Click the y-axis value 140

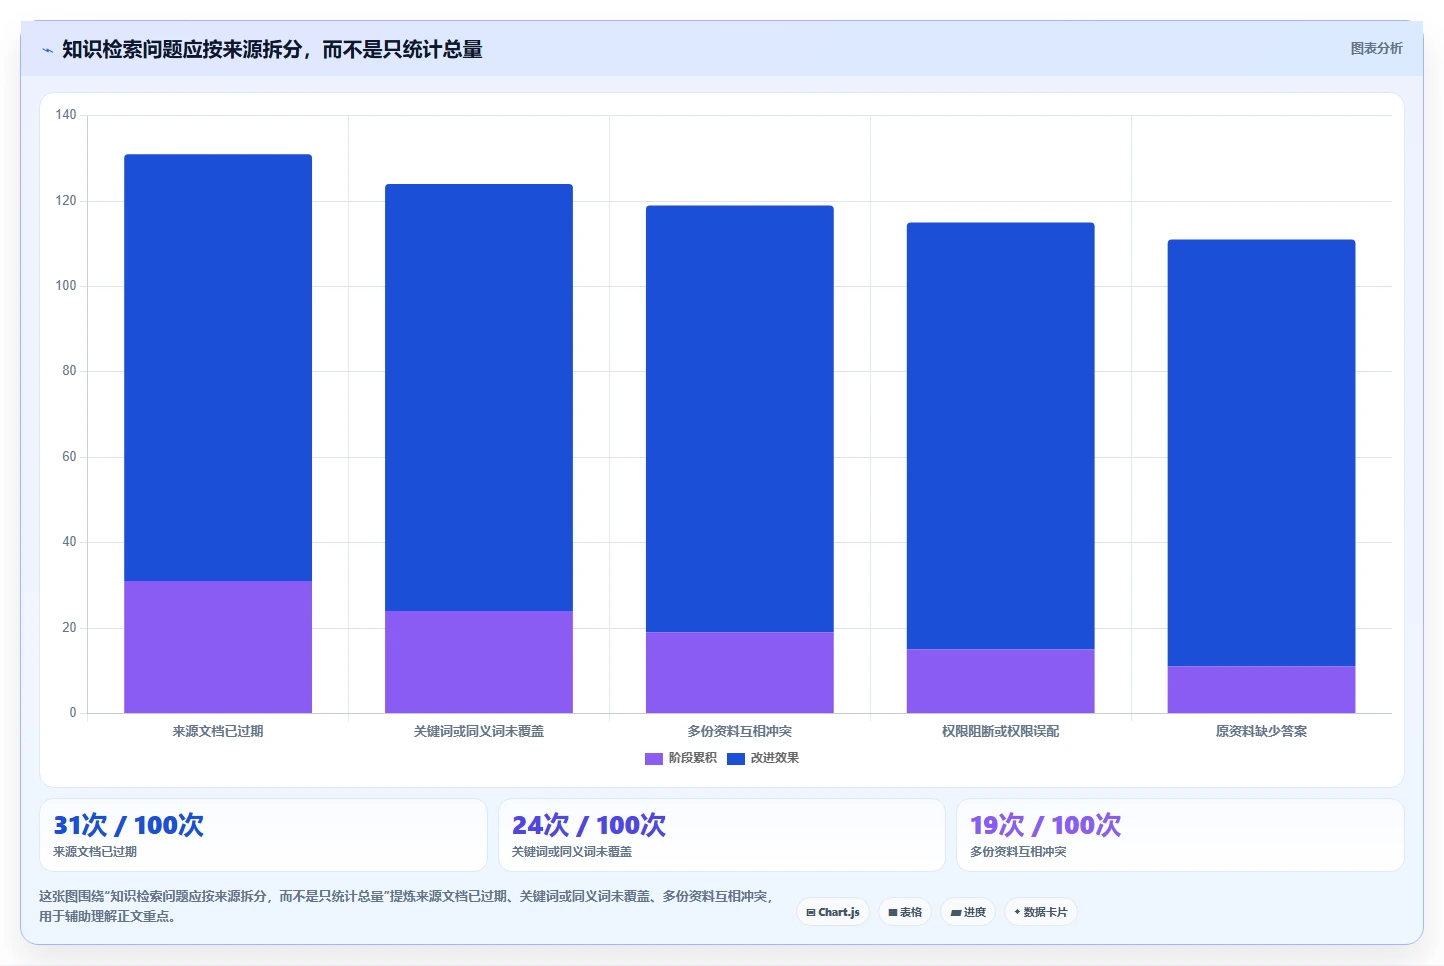pyautogui.click(x=66, y=115)
